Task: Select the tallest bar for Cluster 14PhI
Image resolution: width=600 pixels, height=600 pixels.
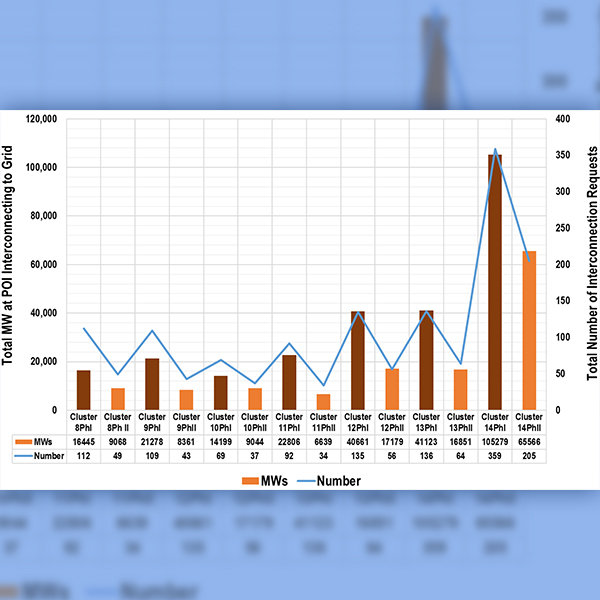Action: tap(495, 282)
